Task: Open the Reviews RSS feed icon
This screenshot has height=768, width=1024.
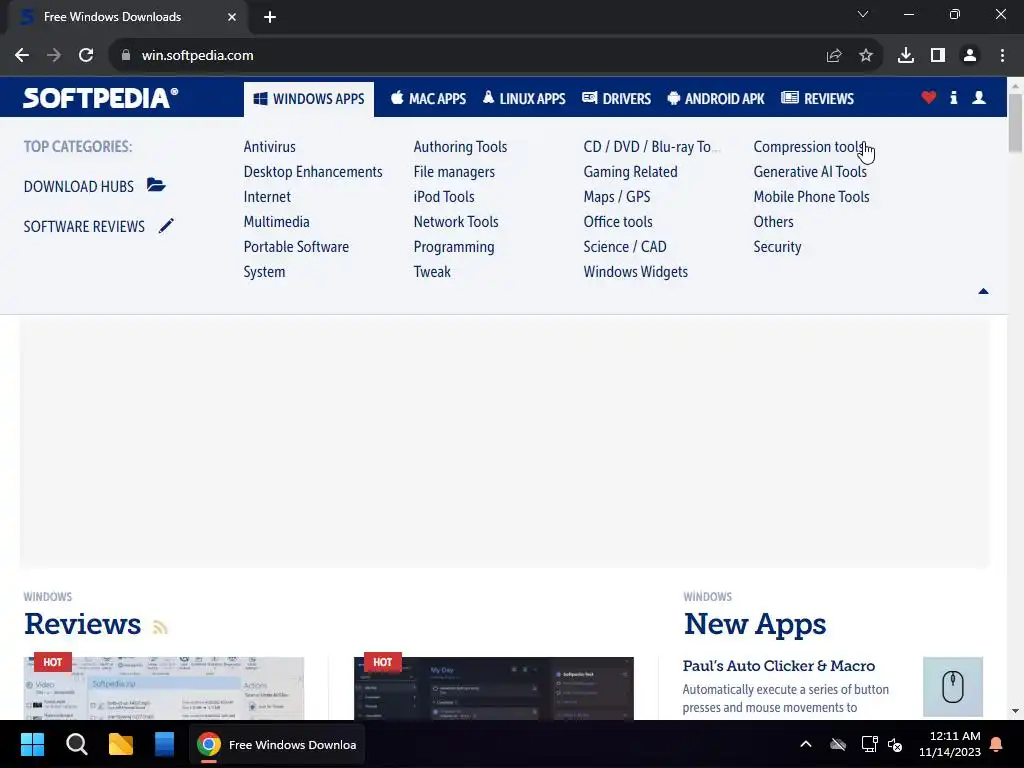Action: click(160, 627)
